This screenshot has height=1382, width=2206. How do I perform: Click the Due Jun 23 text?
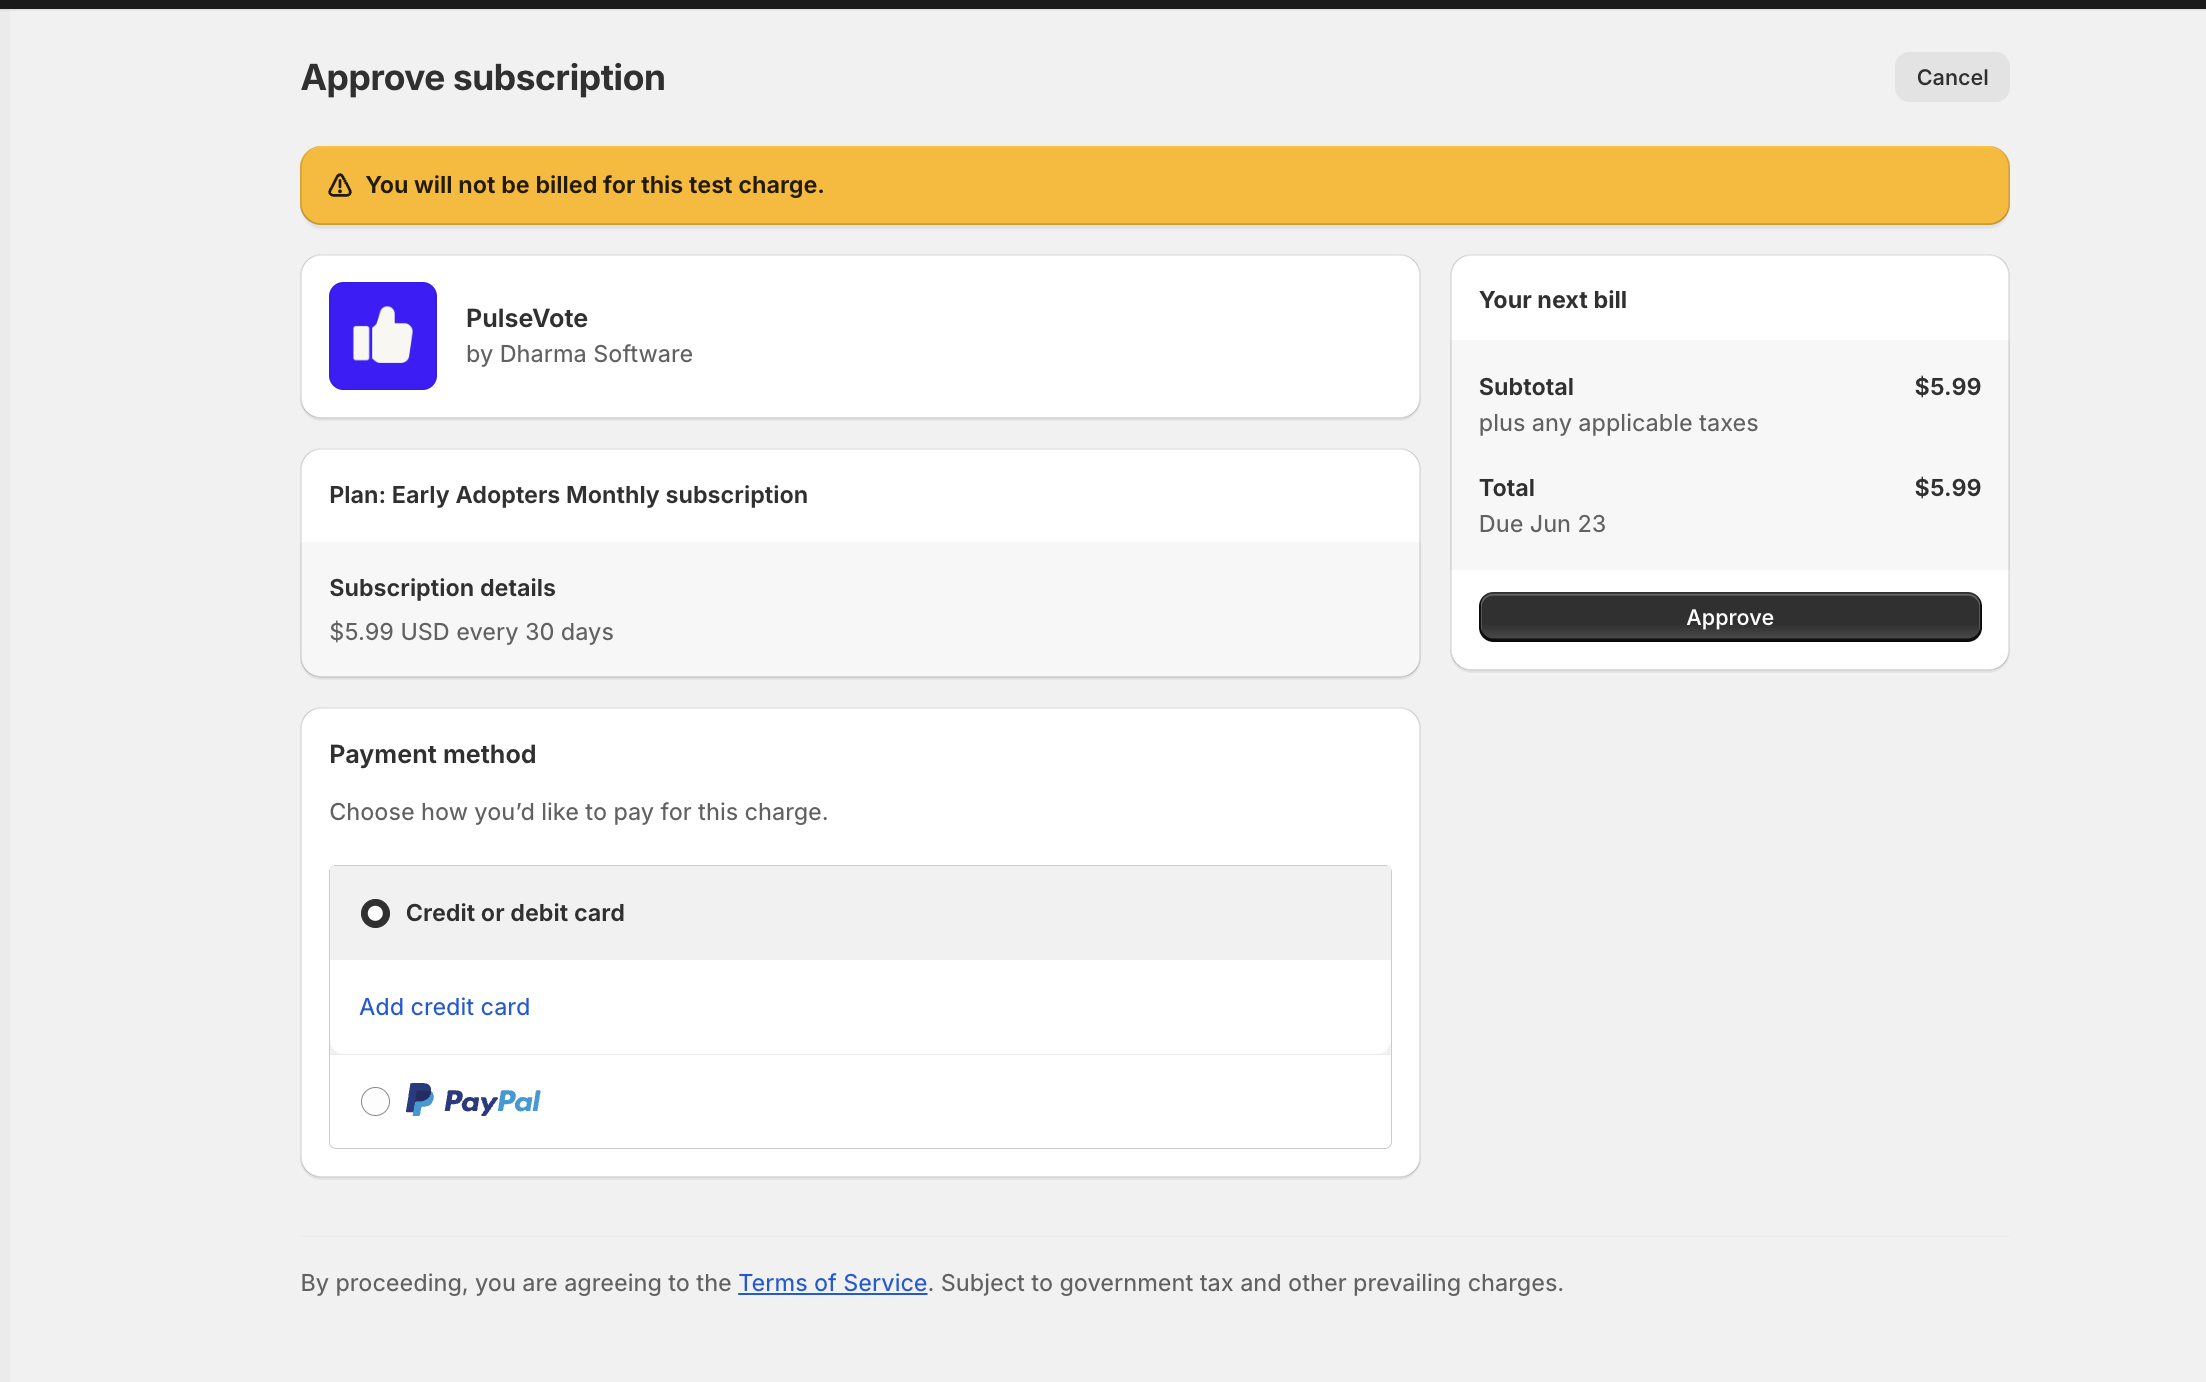[x=1541, y=524]
